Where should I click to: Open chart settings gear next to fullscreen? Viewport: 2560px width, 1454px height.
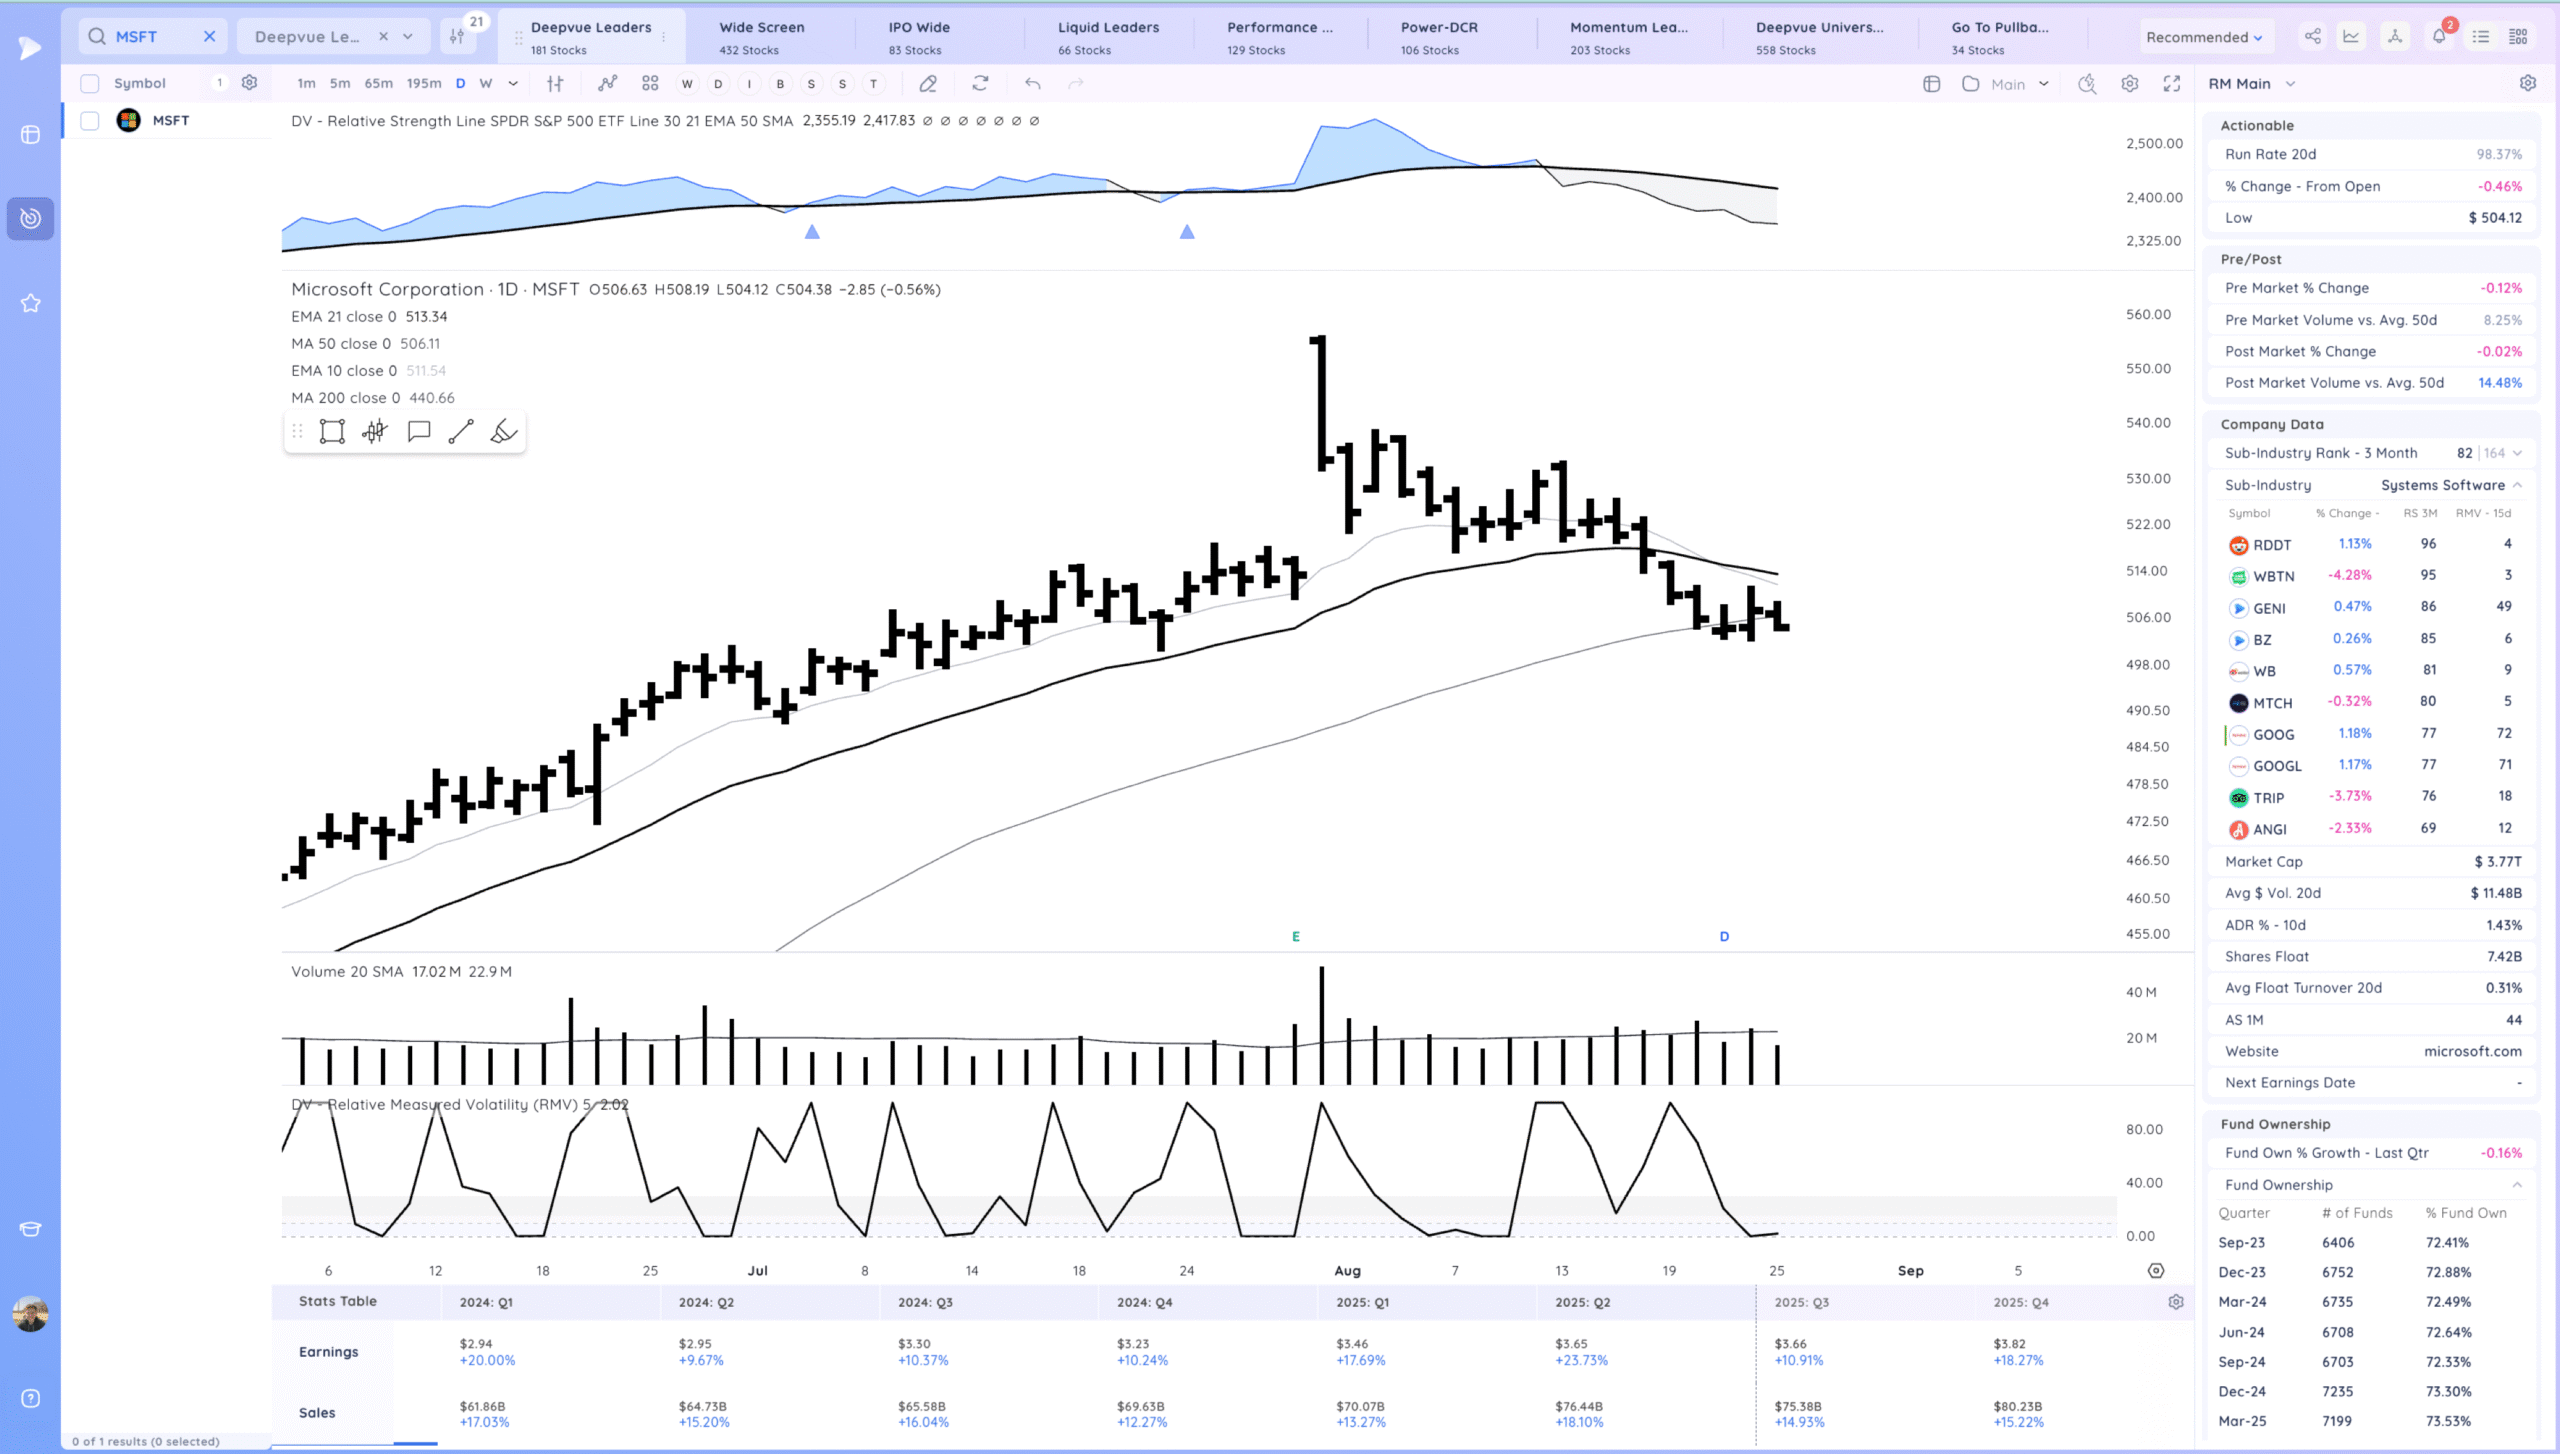point(2130,84)
